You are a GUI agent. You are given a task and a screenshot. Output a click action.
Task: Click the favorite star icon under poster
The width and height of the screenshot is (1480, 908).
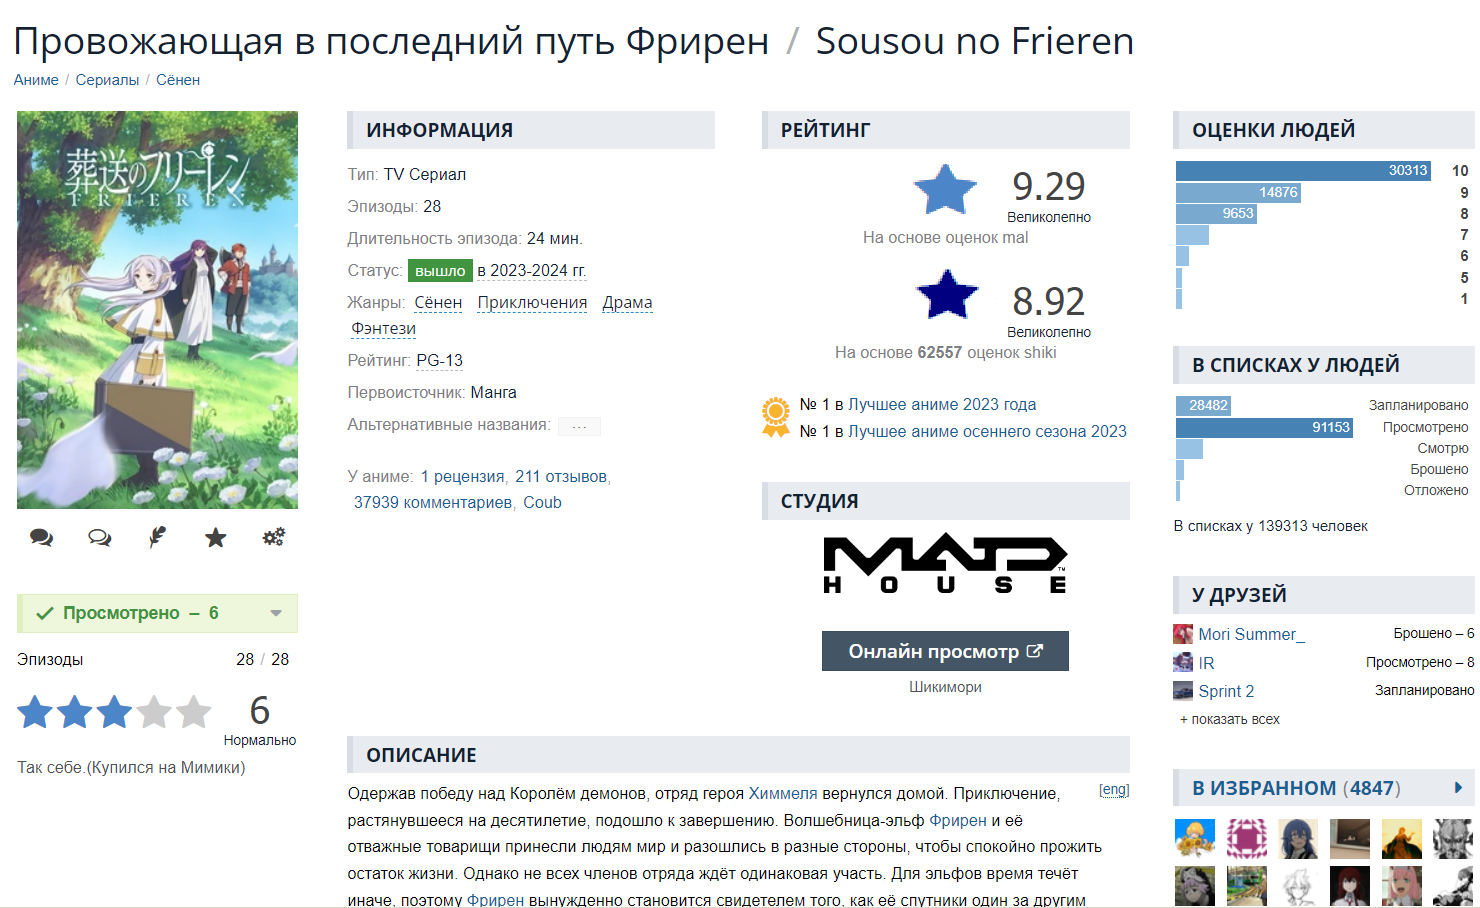[x=215, y=538]
